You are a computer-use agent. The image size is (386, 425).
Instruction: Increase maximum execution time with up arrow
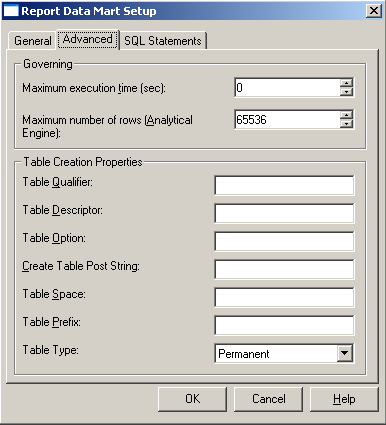pos(347,83)
